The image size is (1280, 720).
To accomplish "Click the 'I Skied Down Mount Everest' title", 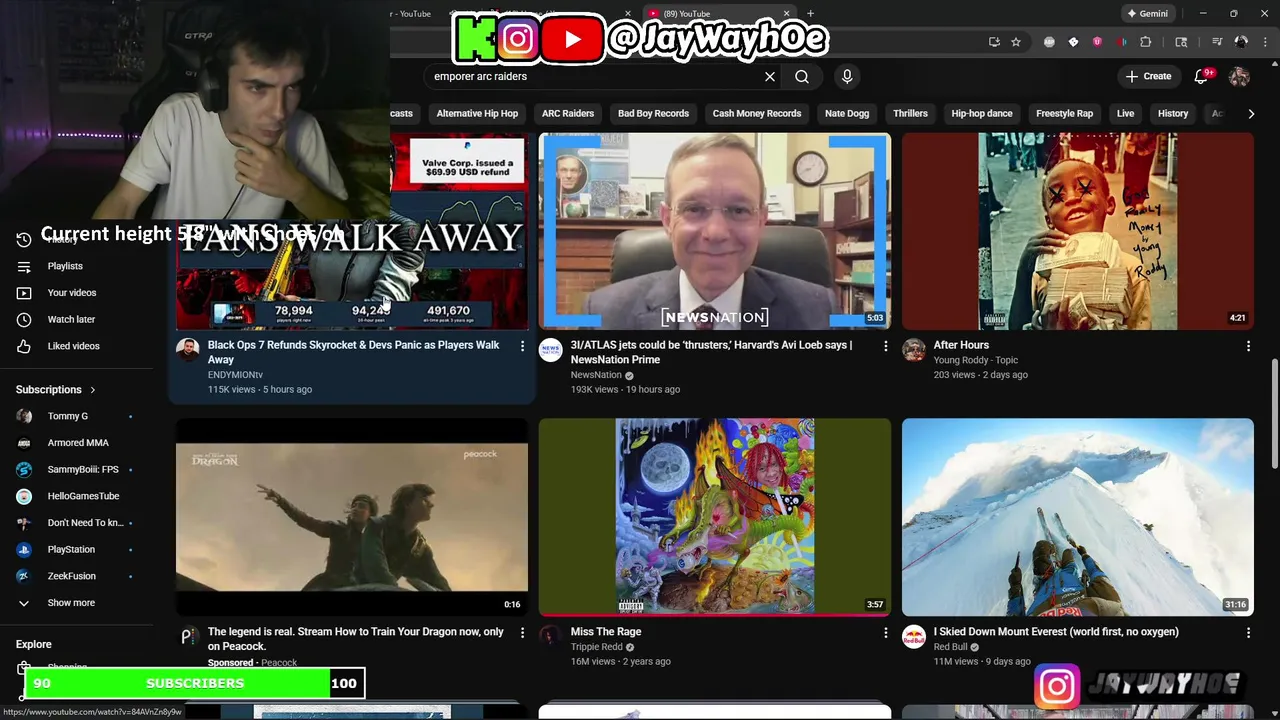I will 1056,632.
